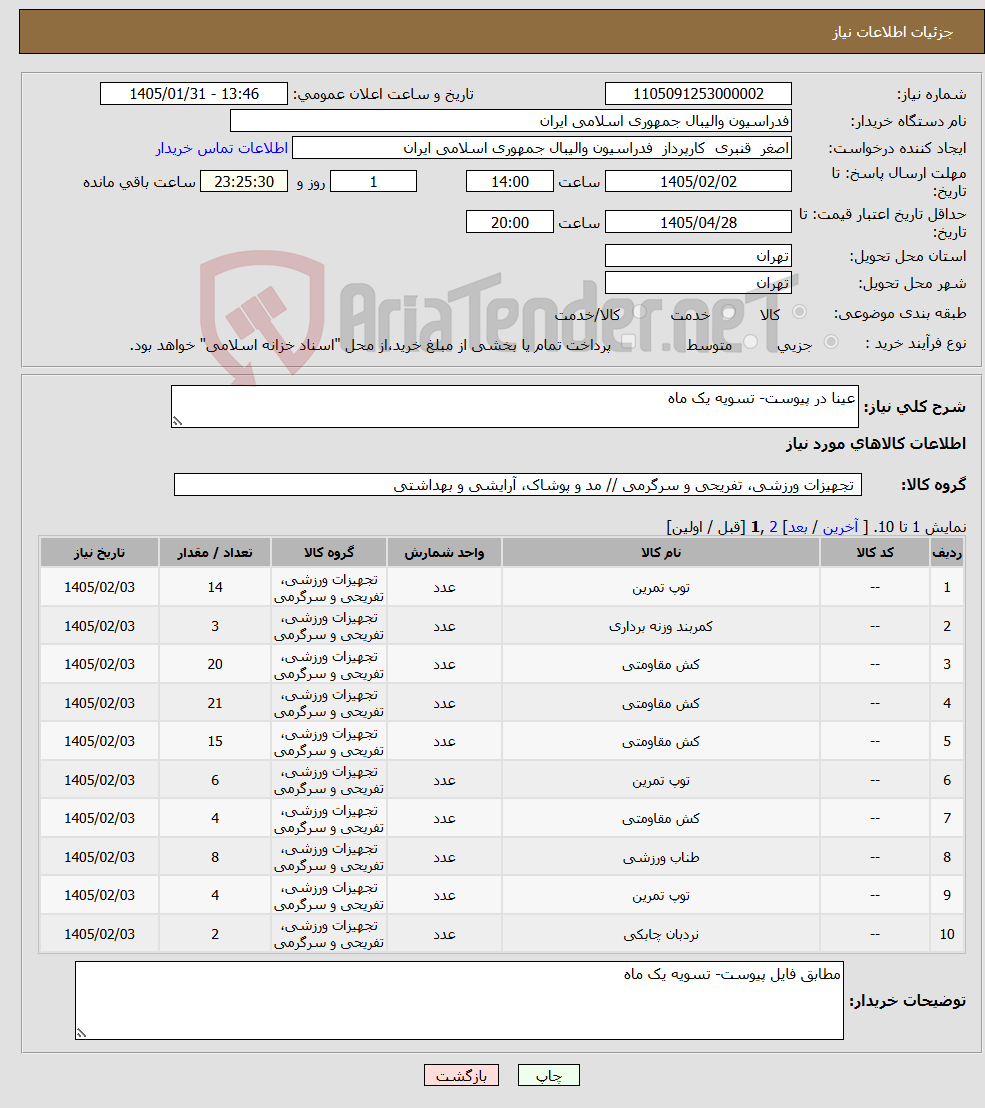
Task: Go to page 2 of the items list
Action: (773, 527)
